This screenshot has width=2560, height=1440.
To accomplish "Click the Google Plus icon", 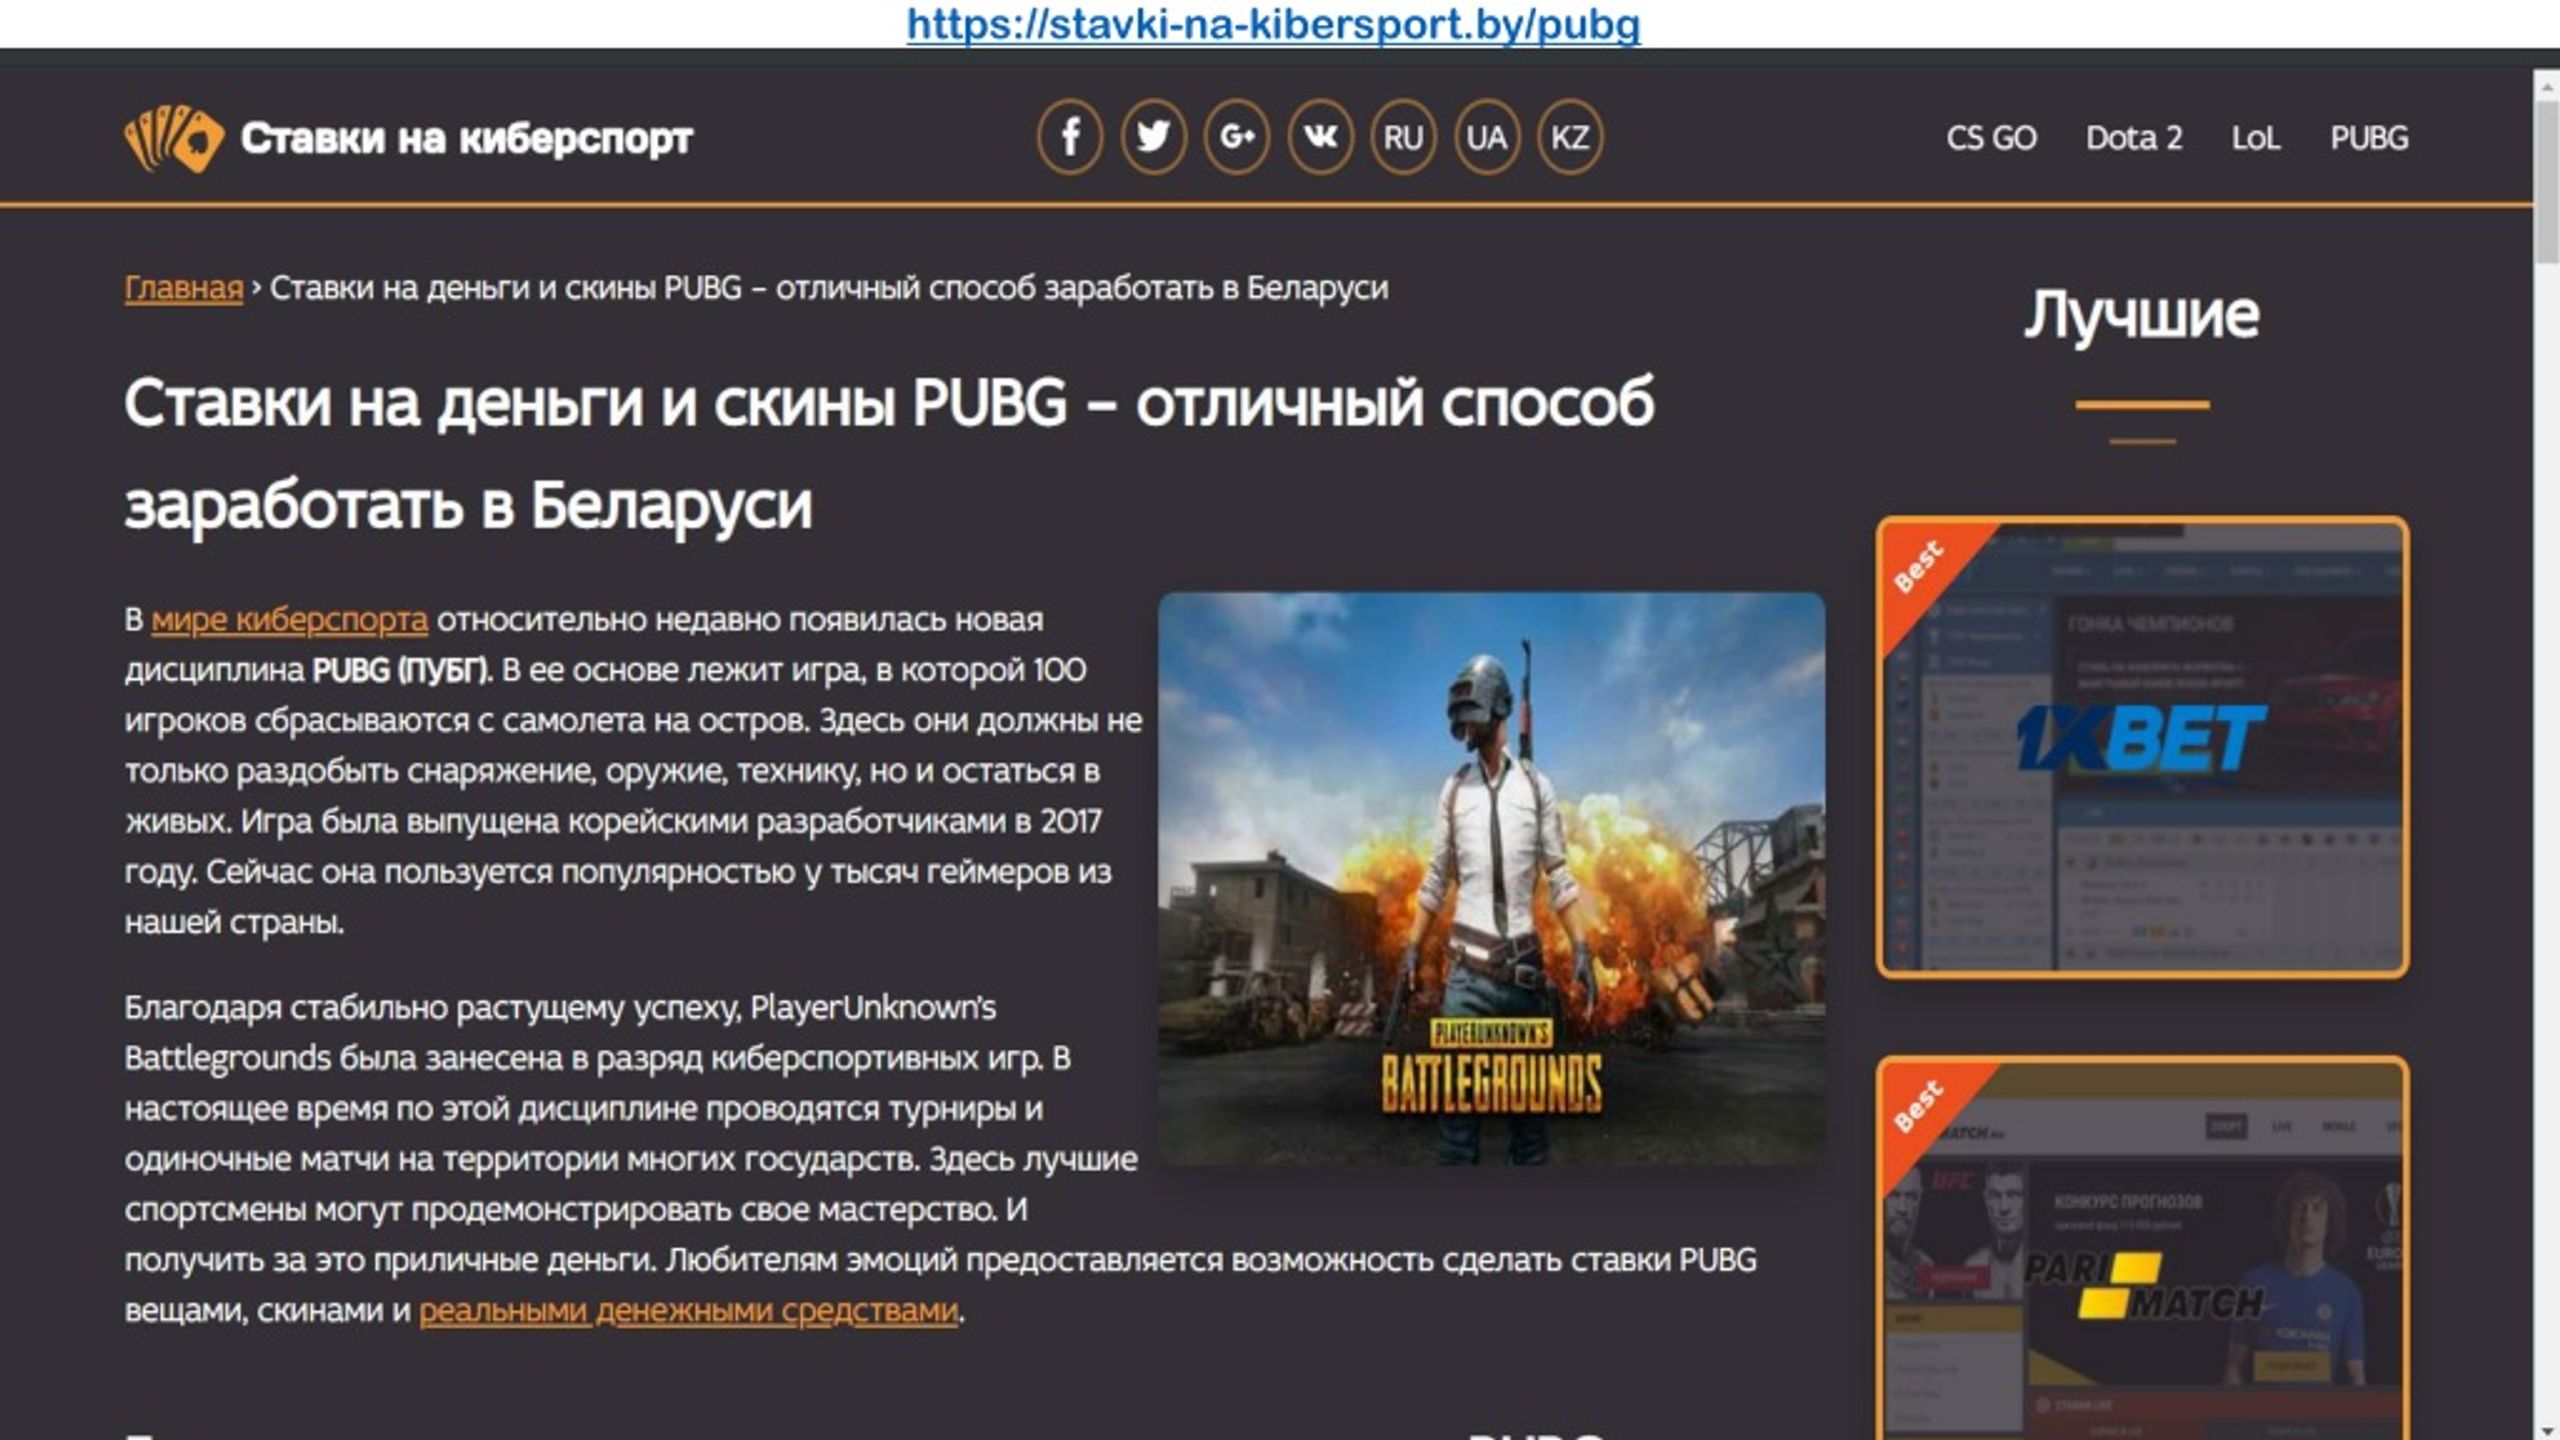I will point(1237,137).
